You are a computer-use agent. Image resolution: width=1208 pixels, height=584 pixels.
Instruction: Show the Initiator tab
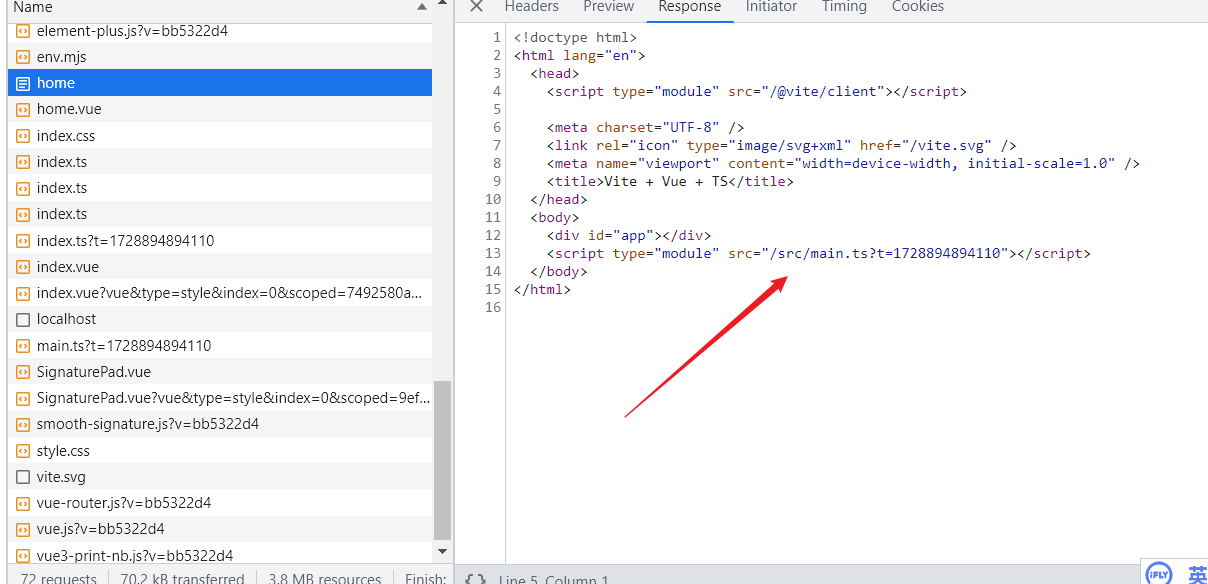[x=771, y=7]
